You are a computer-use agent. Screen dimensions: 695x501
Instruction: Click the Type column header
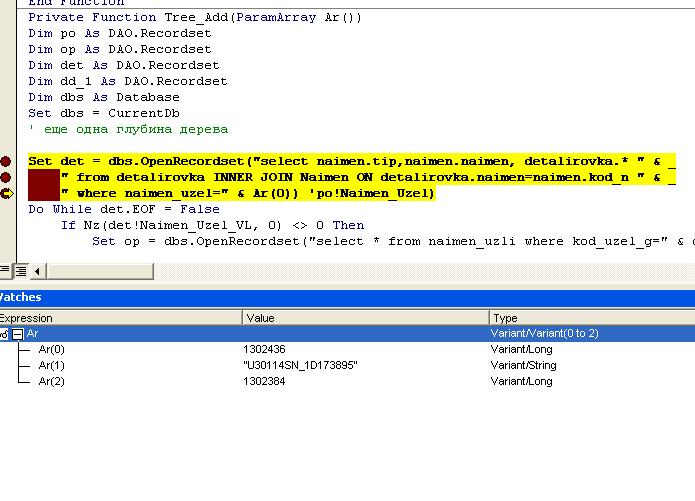pyautogui.click(x=592, y=318)
